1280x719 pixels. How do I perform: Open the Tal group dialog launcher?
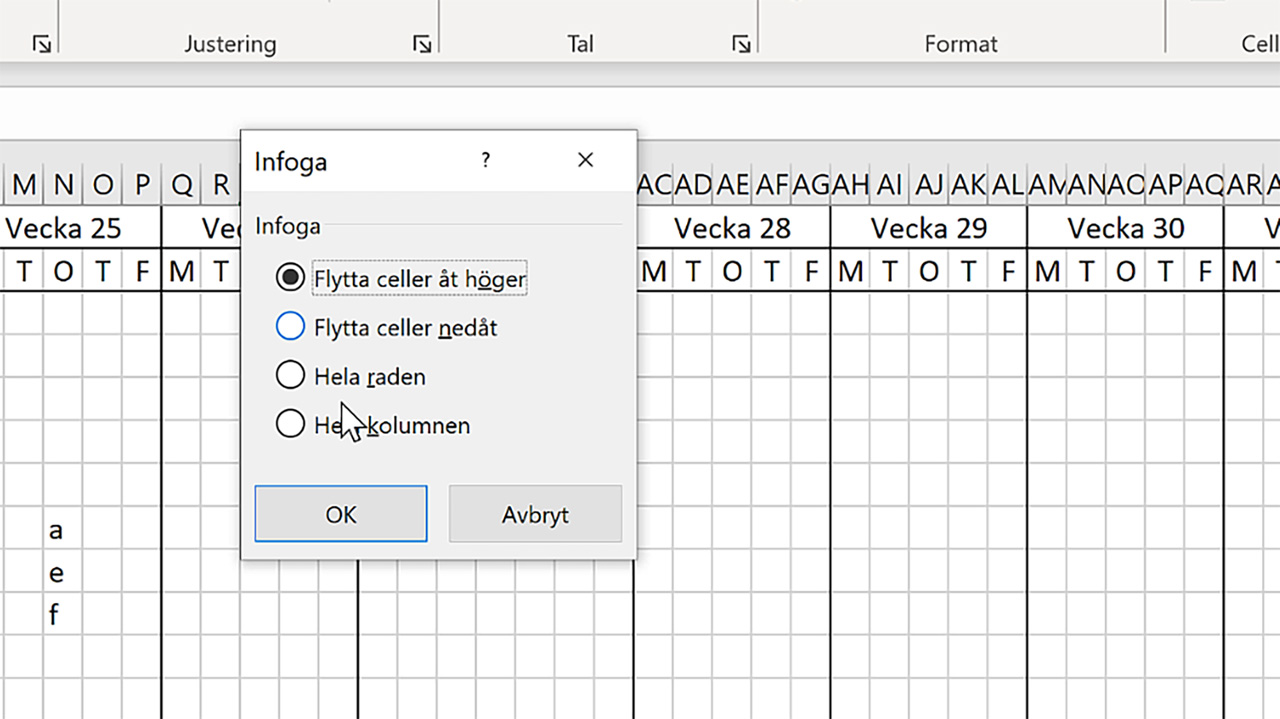coord(740,43)
